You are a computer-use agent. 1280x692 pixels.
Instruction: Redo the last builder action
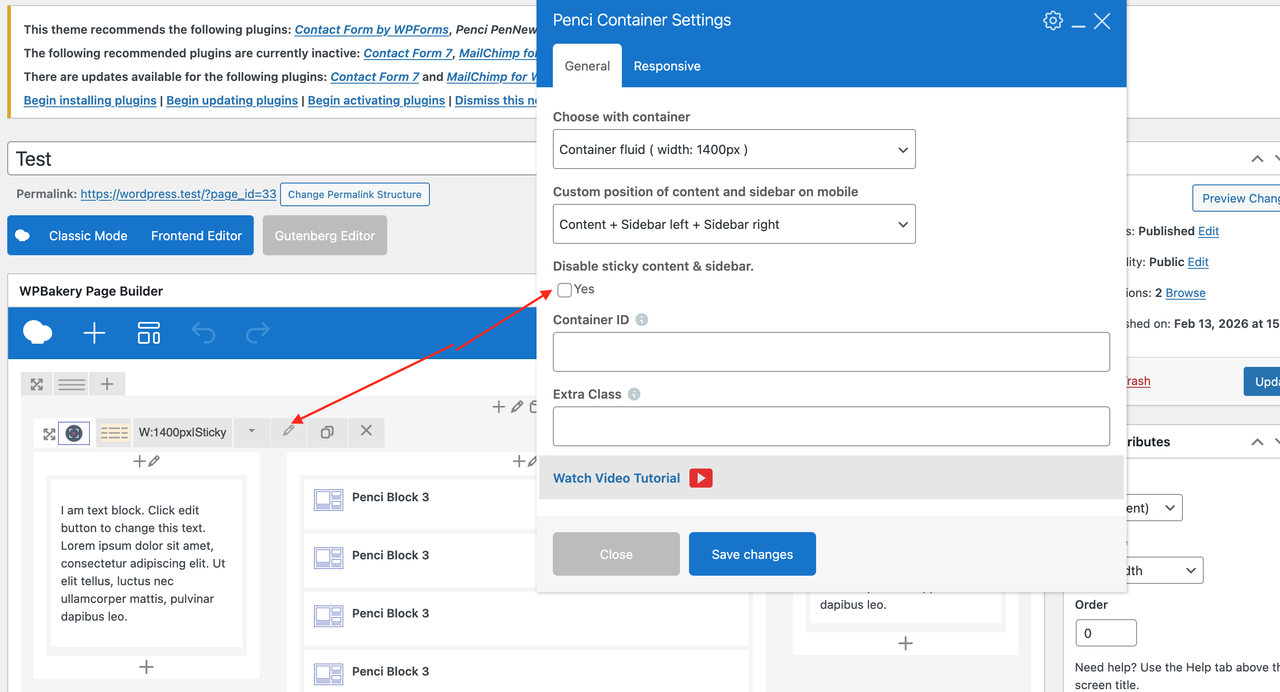[x=258, y=333]
